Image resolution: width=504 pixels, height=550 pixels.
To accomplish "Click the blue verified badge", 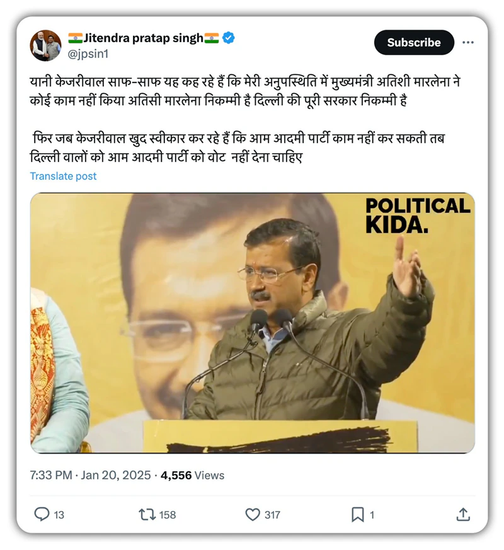I will [x=229, y=38].
